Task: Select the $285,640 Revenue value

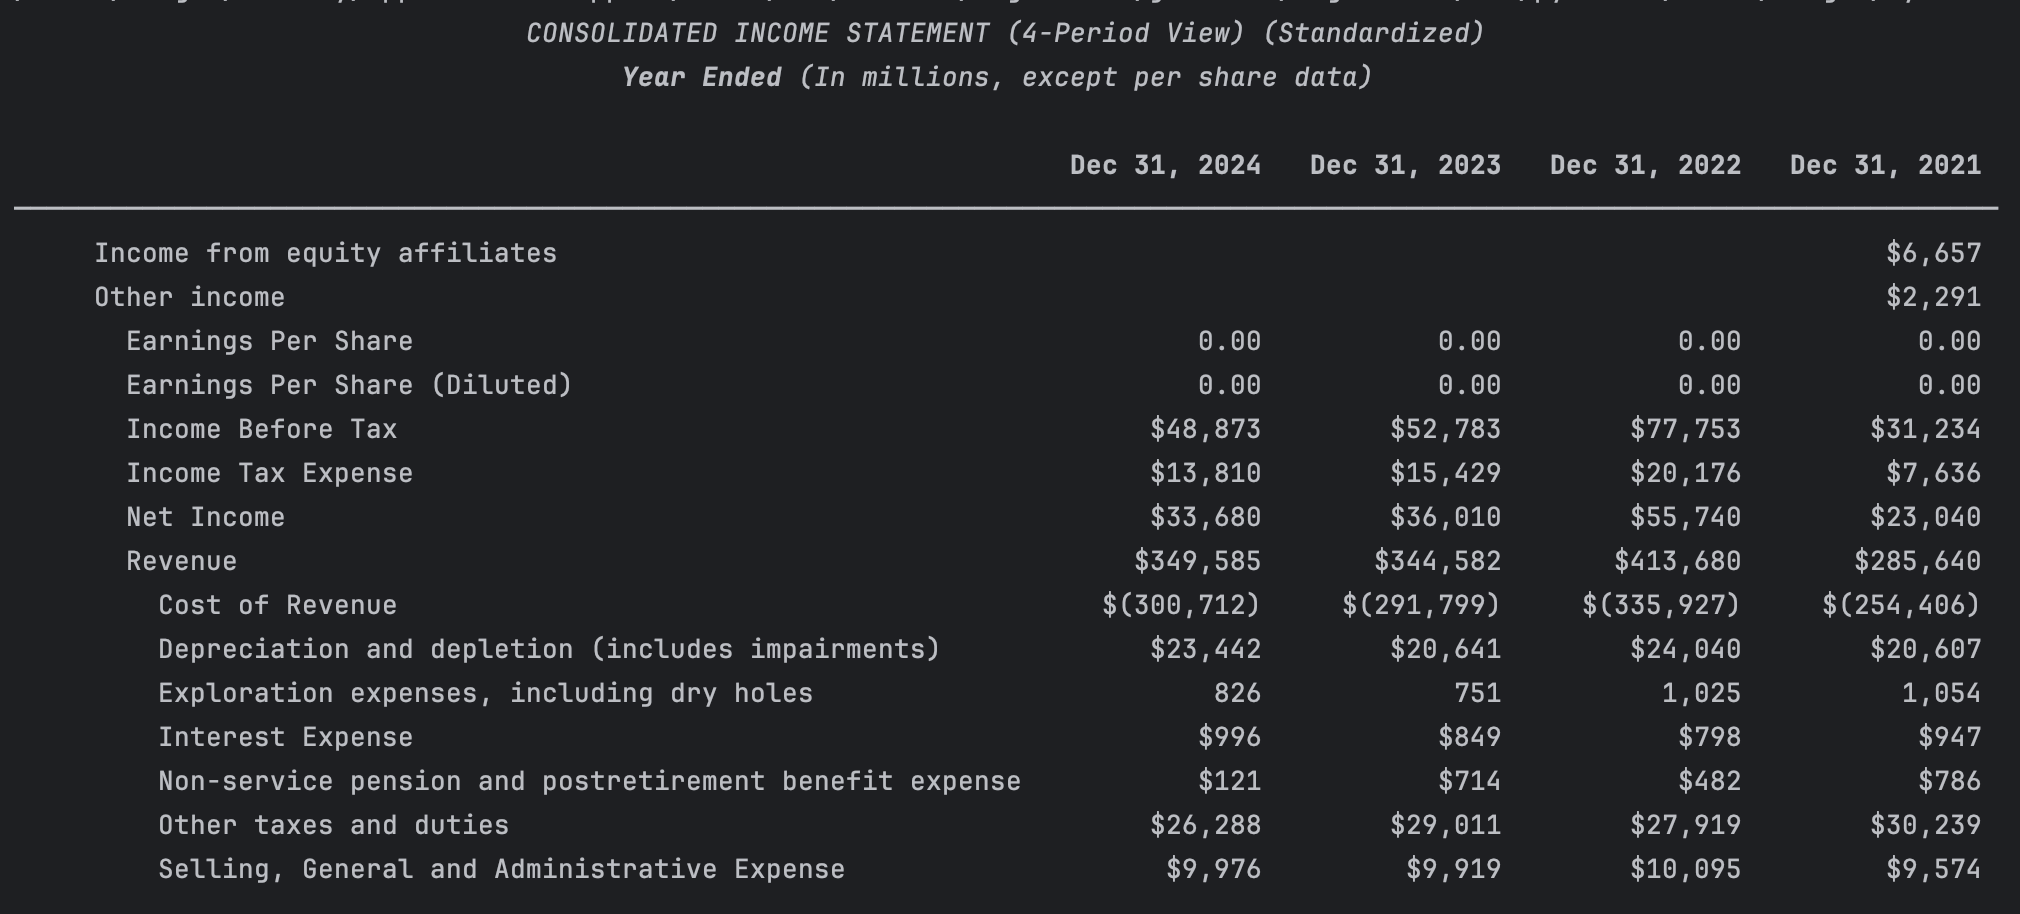Action: point(1918,561)
